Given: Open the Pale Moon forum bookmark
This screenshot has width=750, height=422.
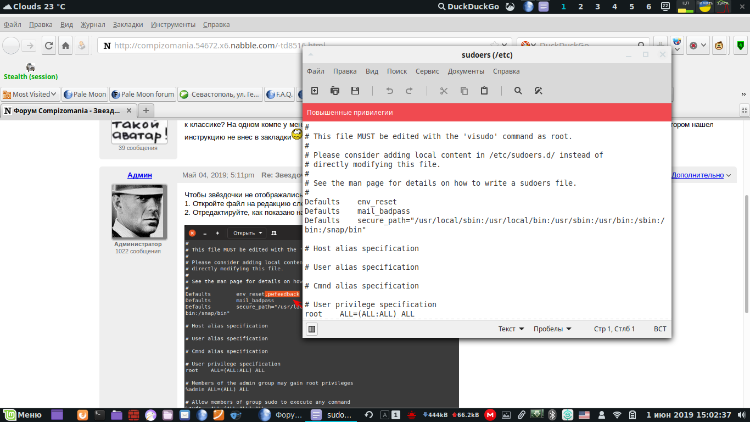Looking at the screenshot, I should coord(145,95).
